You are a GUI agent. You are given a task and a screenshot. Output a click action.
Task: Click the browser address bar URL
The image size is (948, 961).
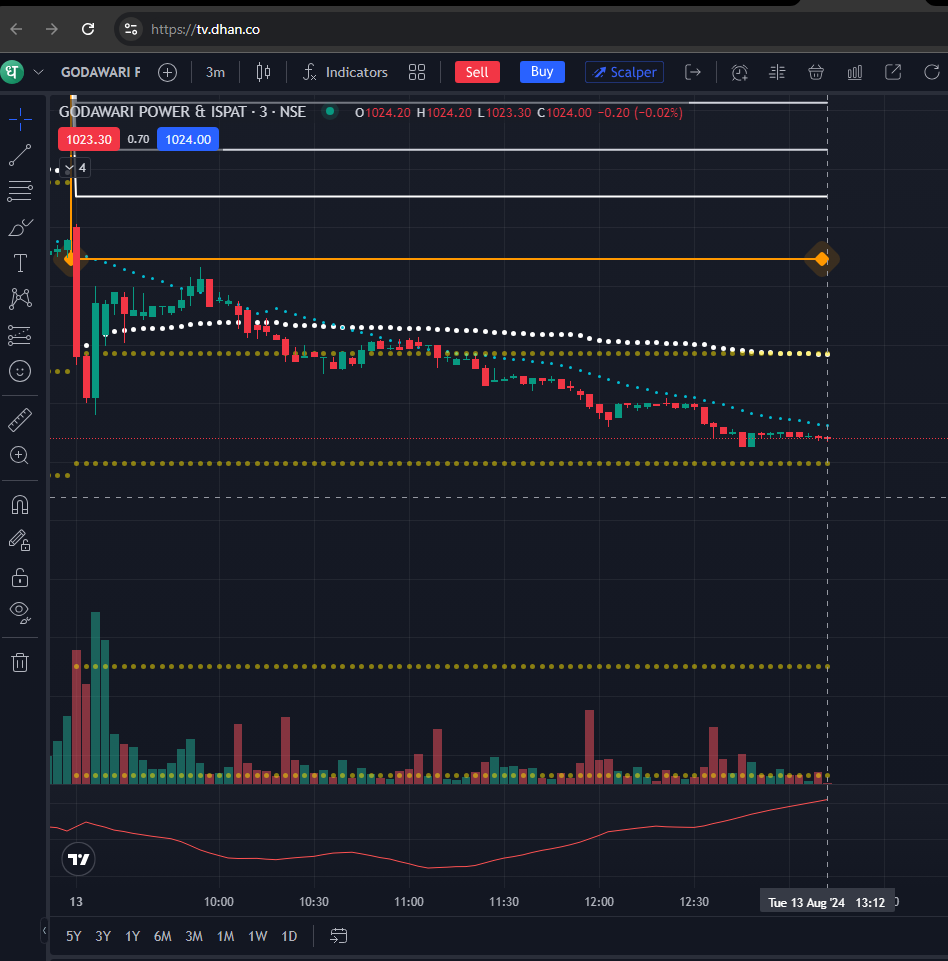tap(205, 29)
